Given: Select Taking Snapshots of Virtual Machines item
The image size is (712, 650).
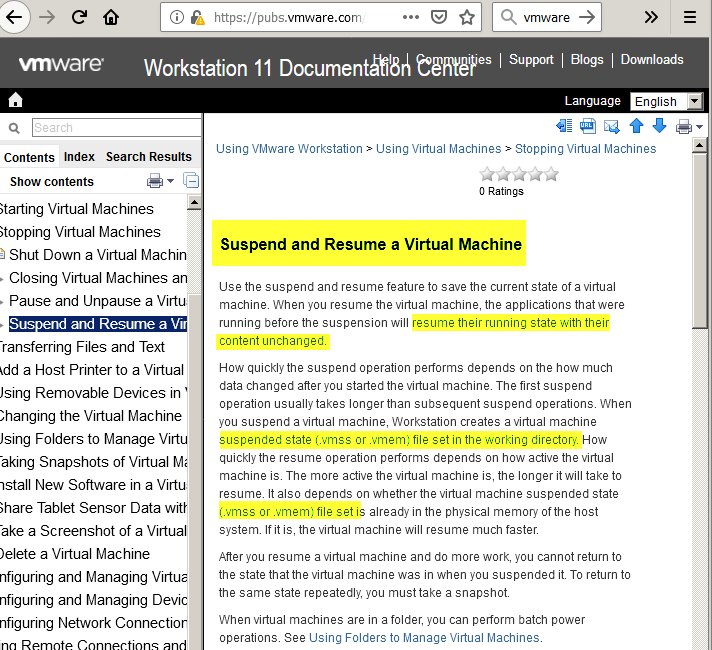Looking at the screenshot, I should click(x=94, y=462).
